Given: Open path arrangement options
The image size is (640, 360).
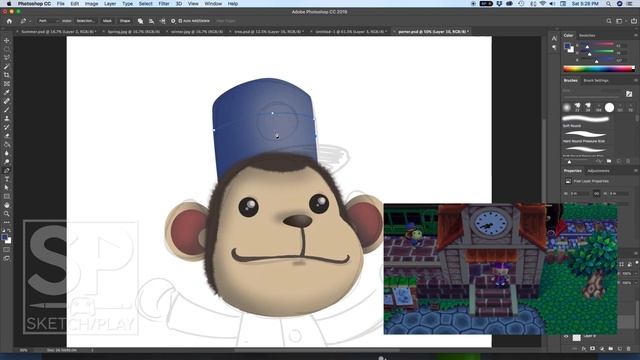Looking at the screenshot, I should 162,21.
